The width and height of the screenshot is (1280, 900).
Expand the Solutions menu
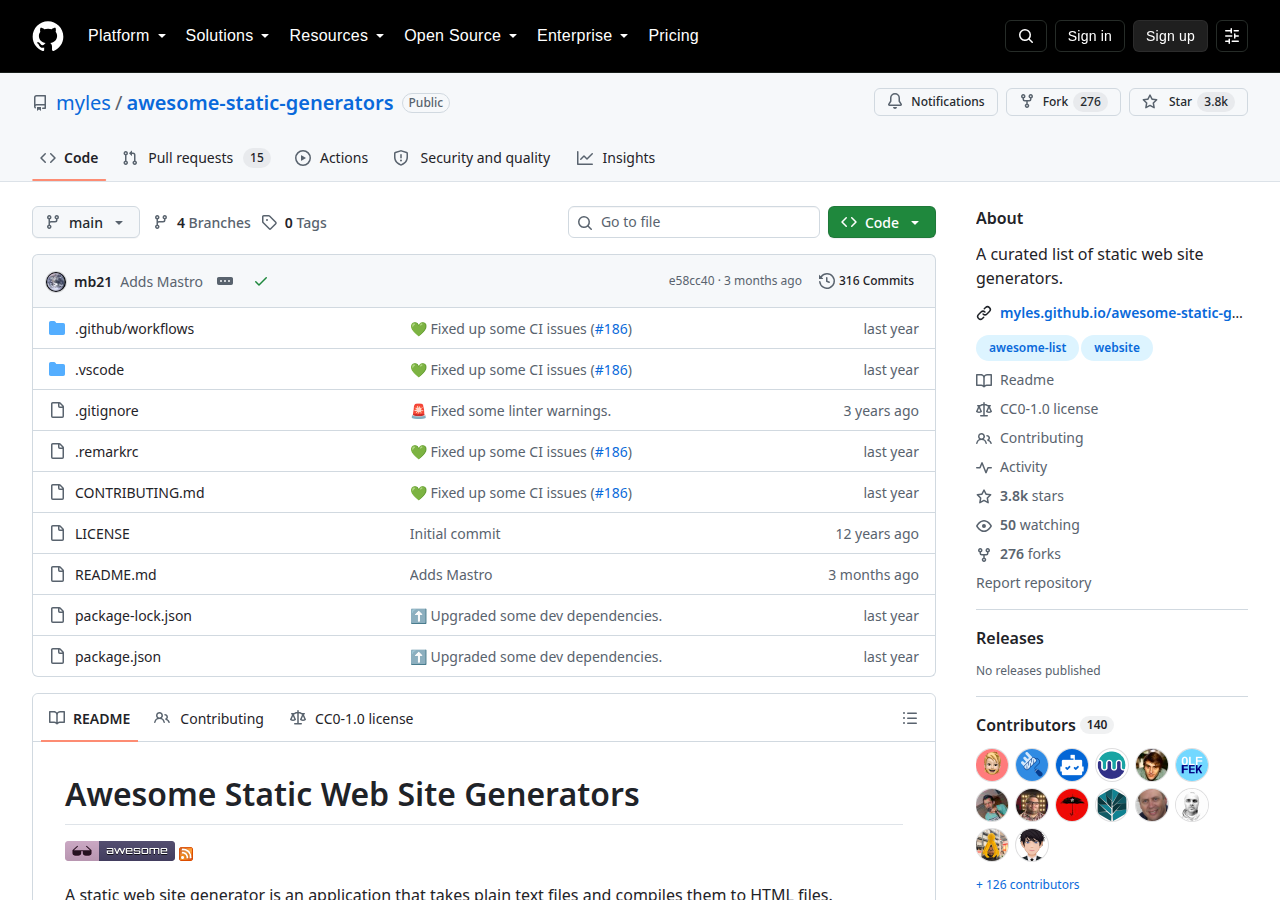(x=228, y=36)
